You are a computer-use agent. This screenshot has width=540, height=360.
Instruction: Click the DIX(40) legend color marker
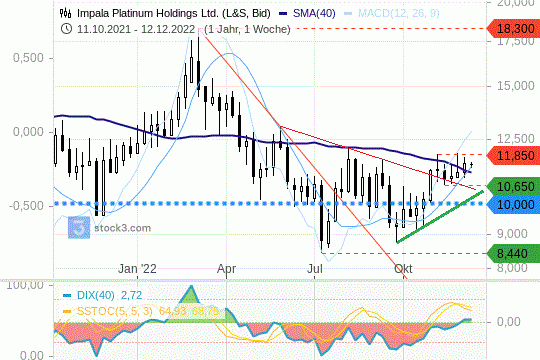pyautogui.click(x=67, y=296)
